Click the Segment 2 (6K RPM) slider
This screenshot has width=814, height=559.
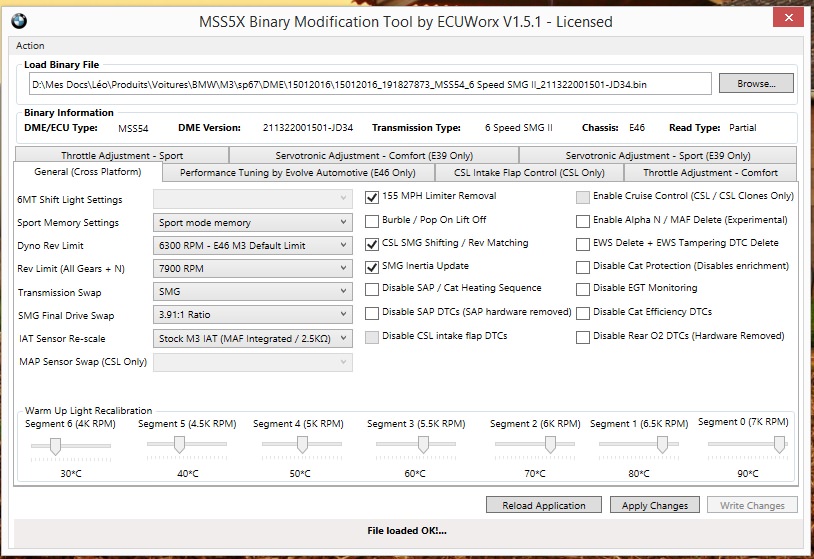point(535,445)
